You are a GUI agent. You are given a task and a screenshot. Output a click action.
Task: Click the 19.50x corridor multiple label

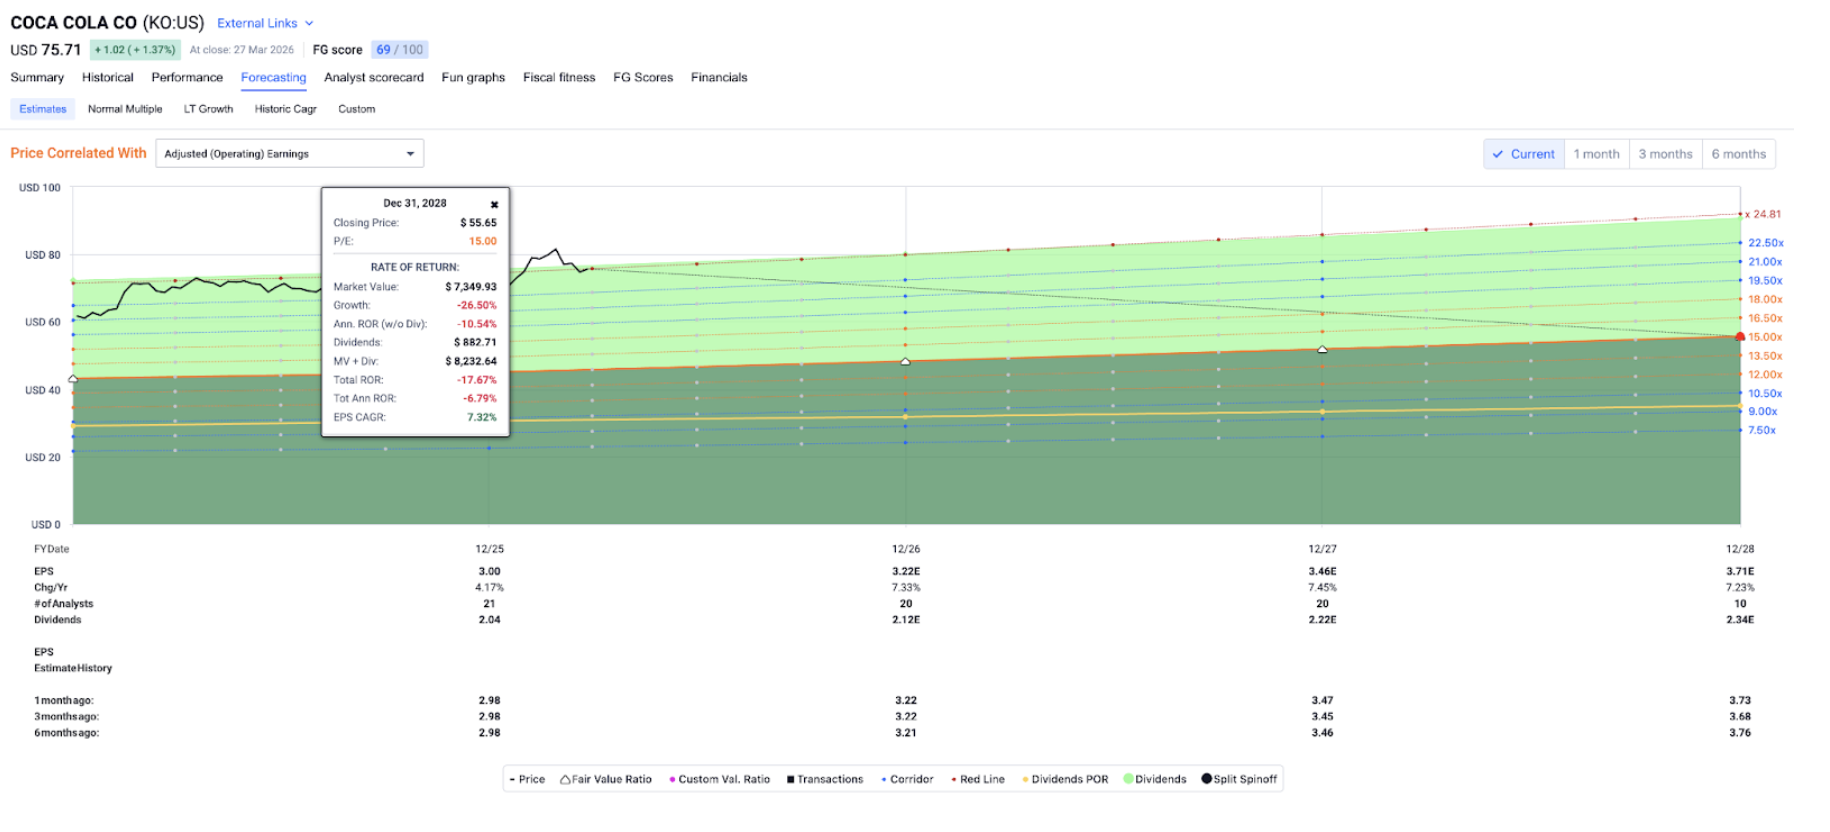1766,281
